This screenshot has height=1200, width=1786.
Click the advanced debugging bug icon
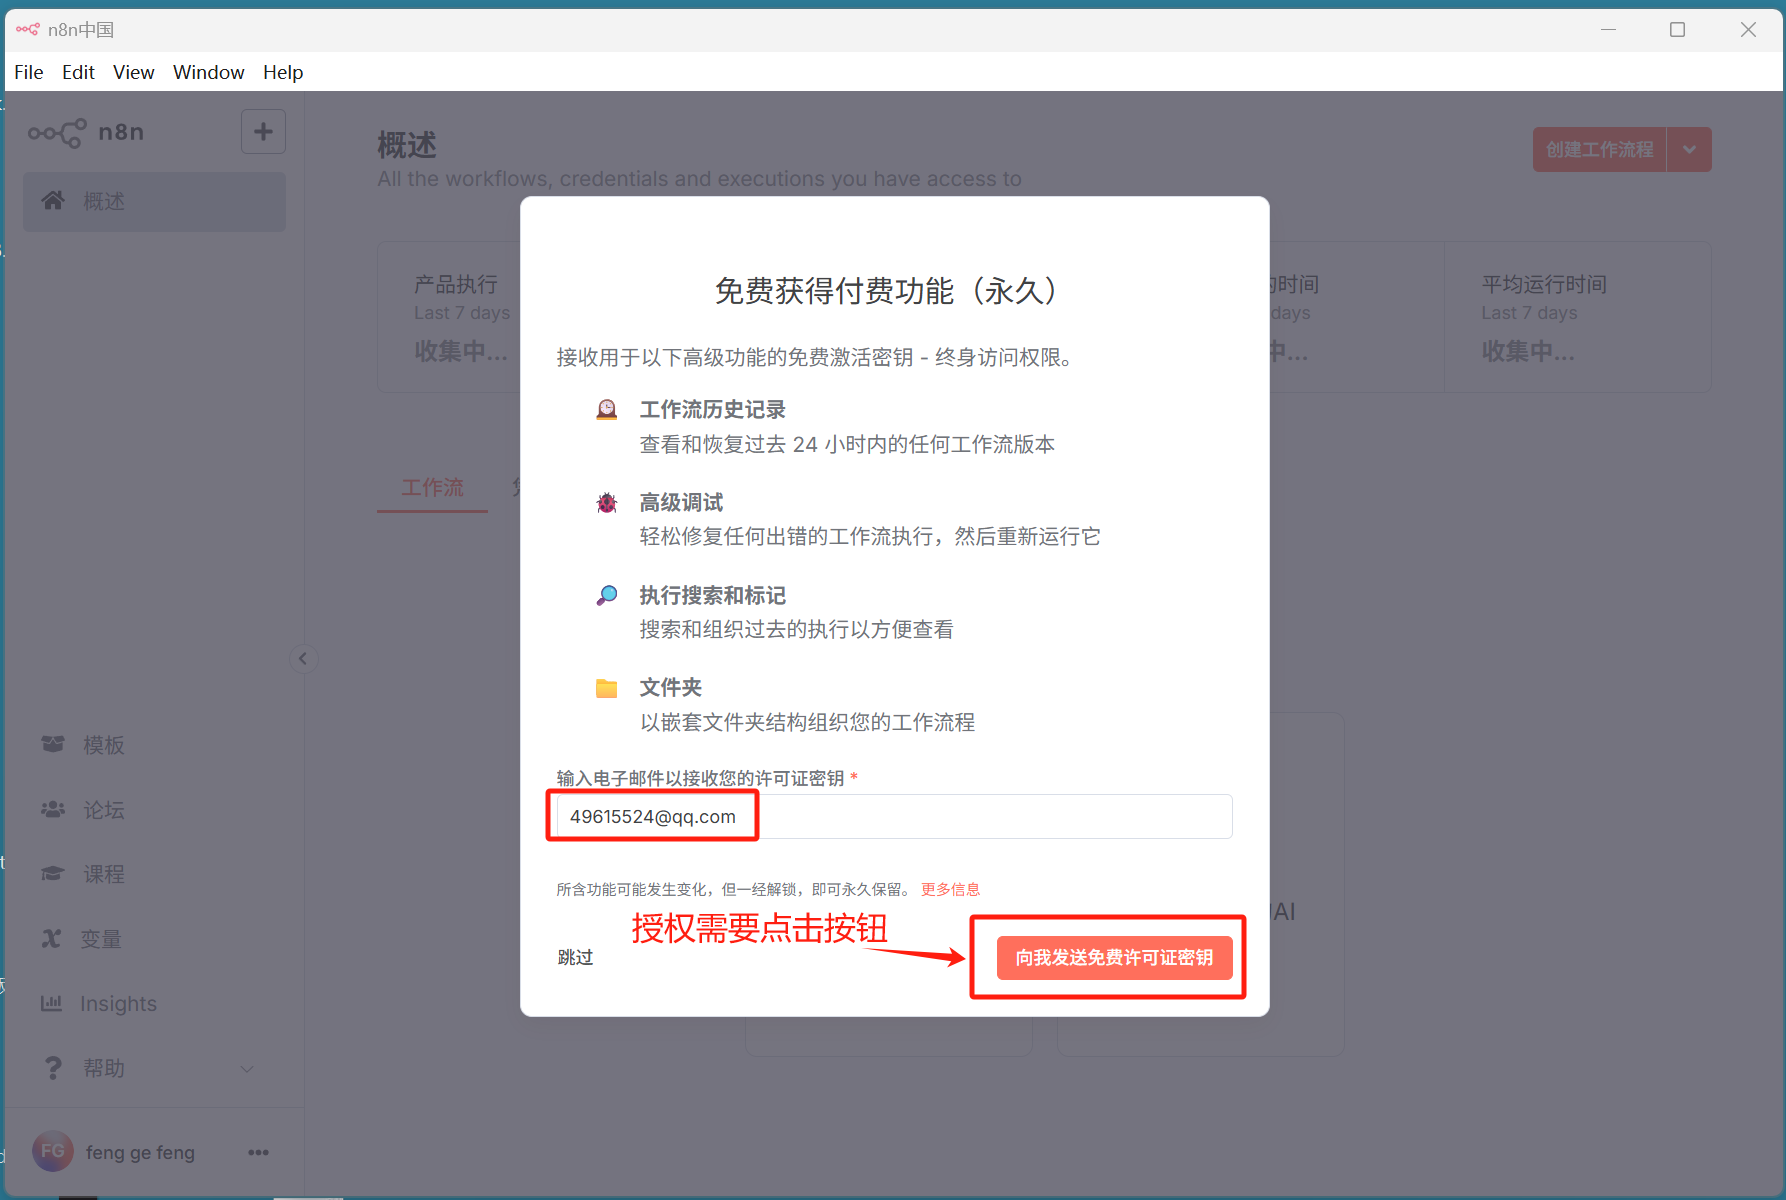coord(606,502)
